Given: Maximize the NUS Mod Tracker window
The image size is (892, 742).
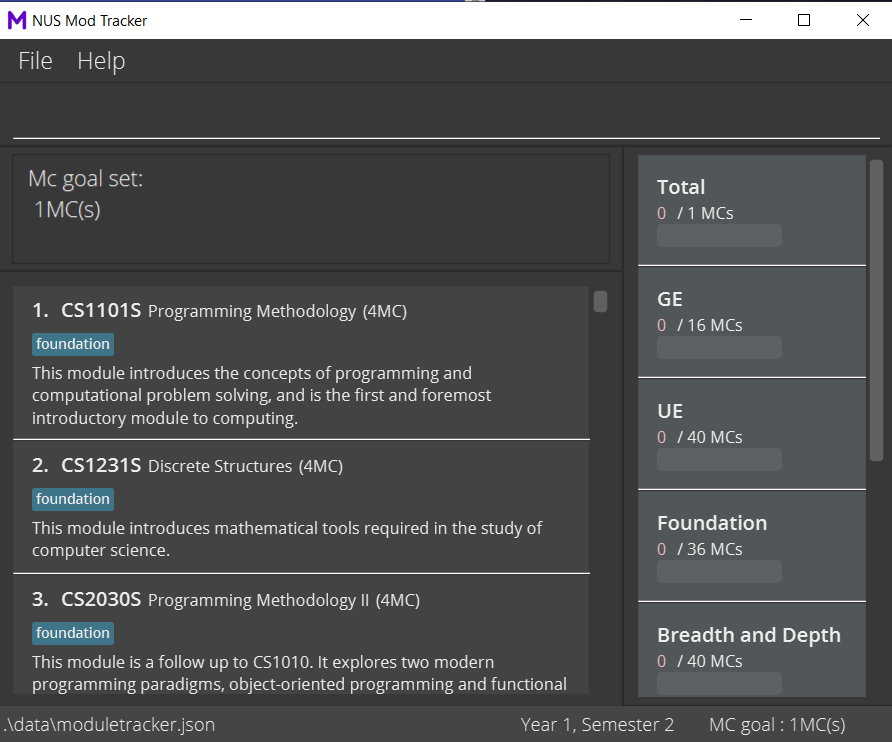Looking at the screenshot, I should (x=804, y=20).
